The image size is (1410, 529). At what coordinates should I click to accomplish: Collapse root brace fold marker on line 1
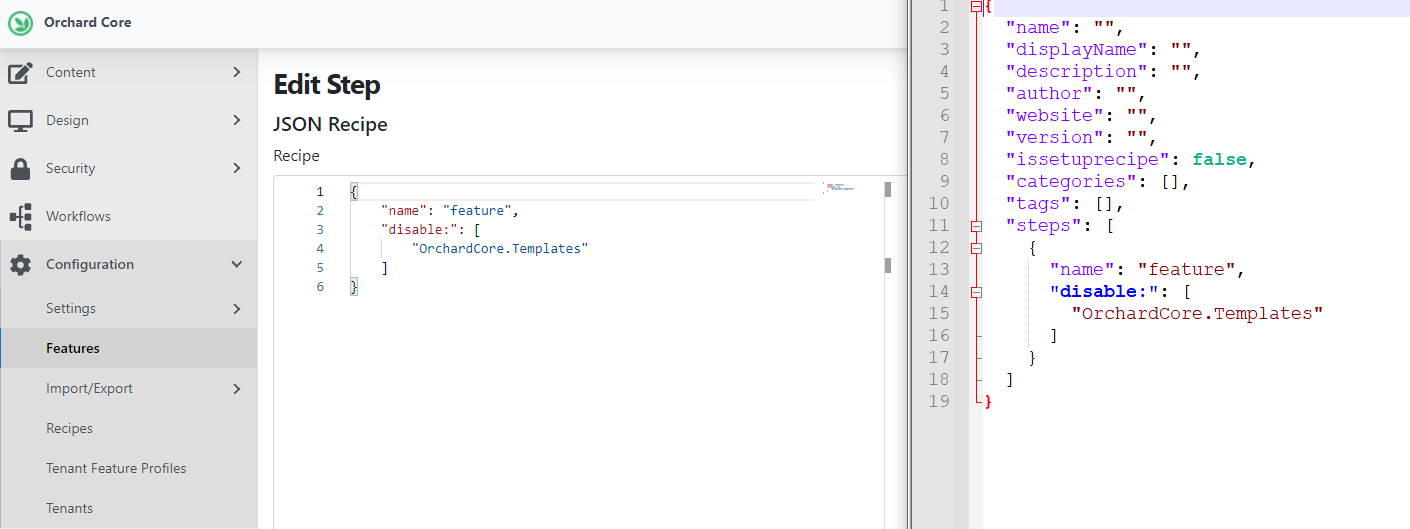click(x=976, y=7)
